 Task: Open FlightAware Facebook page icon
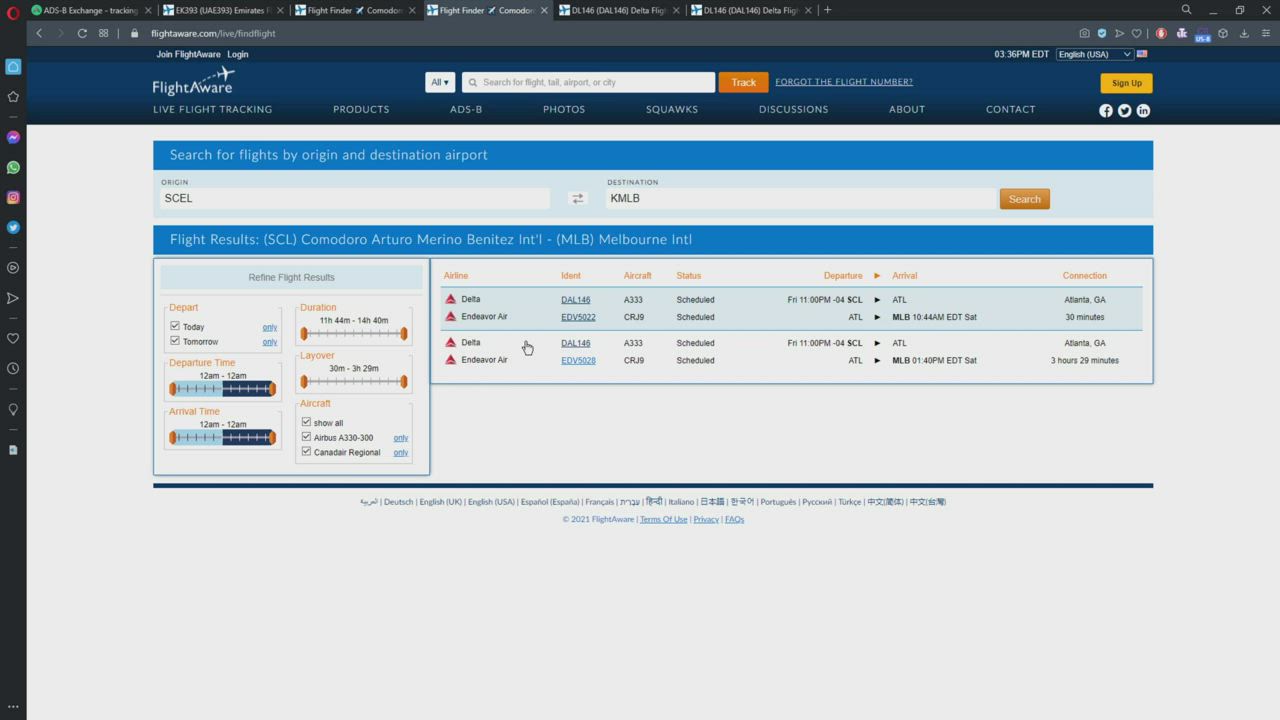(x=1106, y=111)
